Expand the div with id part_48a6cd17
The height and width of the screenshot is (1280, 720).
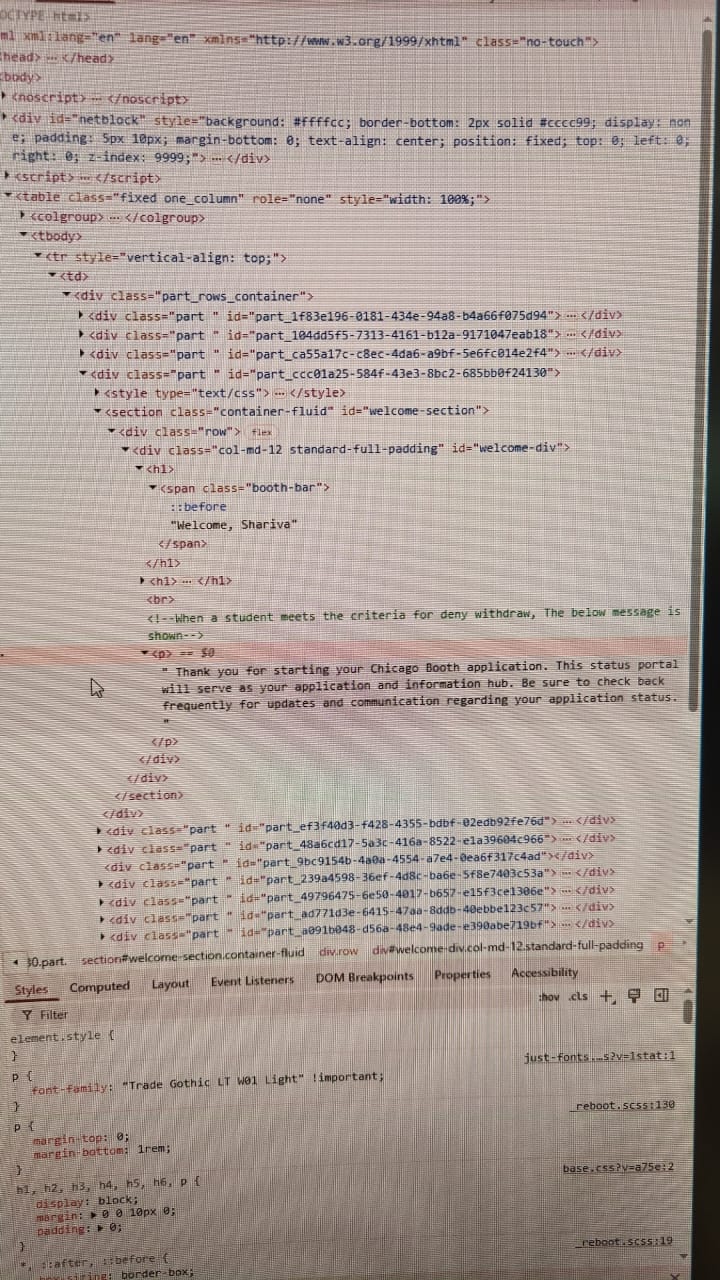click(x=98, y=847)
